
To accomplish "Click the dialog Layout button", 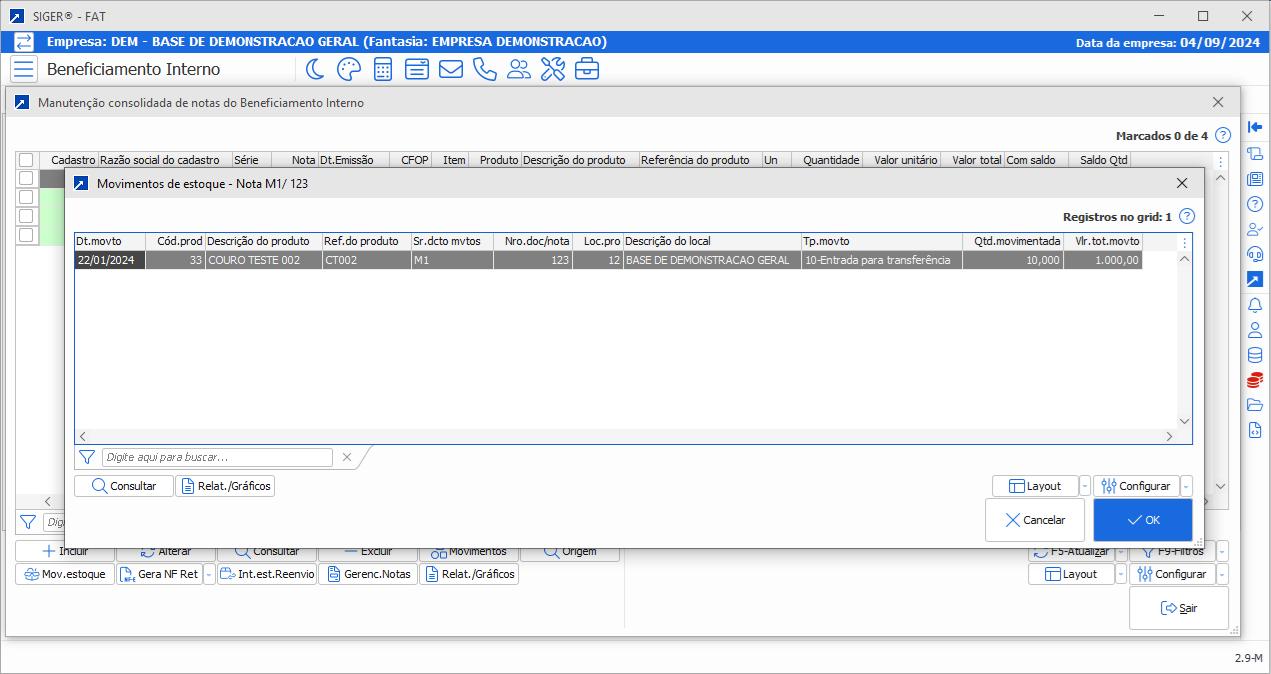I will point(1035,486).
